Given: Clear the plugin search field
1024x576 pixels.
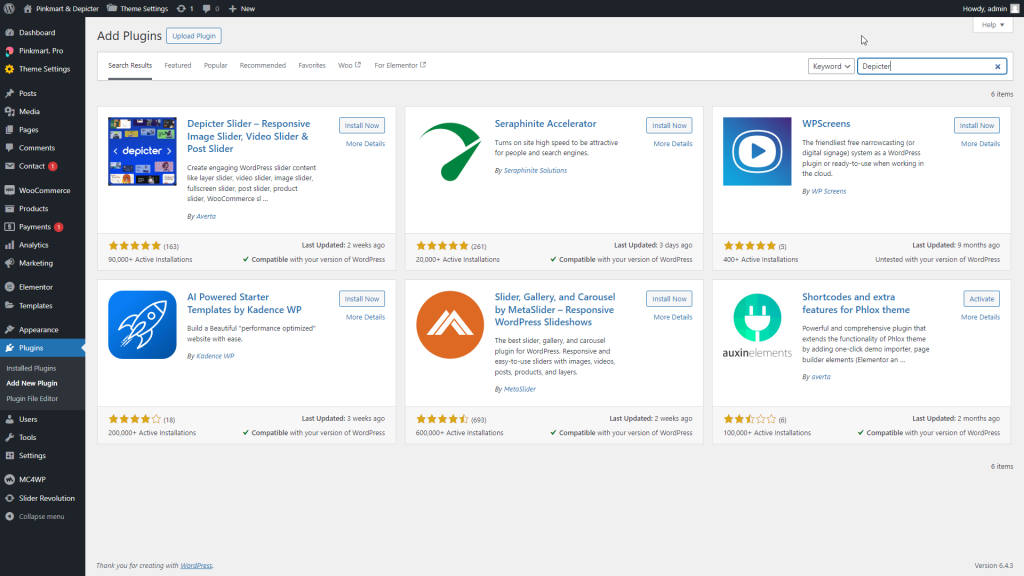Looking at the screenshot, I should [x=997, y=67].
